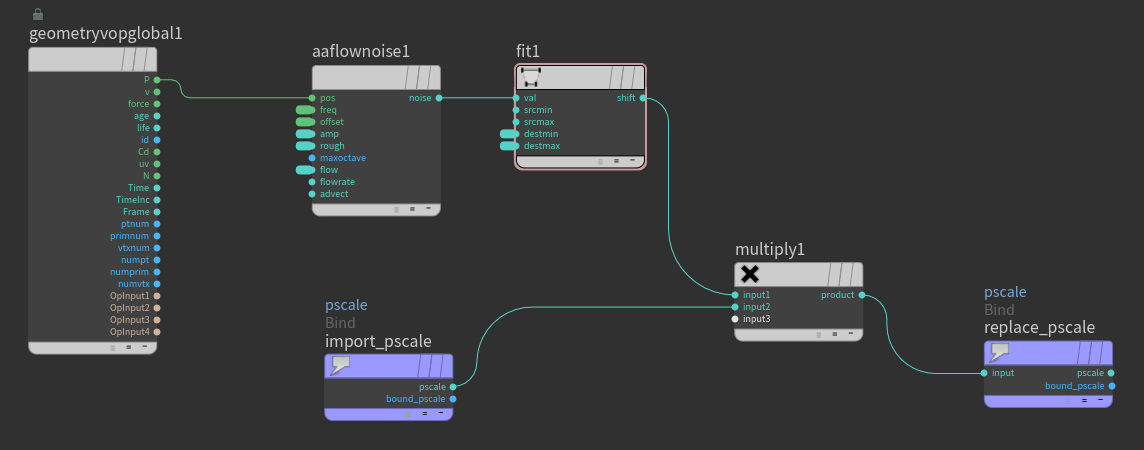Click the noise output port on aaflownoise1
The height and width of the screenshot is (450, 1144).
point(439,98)
